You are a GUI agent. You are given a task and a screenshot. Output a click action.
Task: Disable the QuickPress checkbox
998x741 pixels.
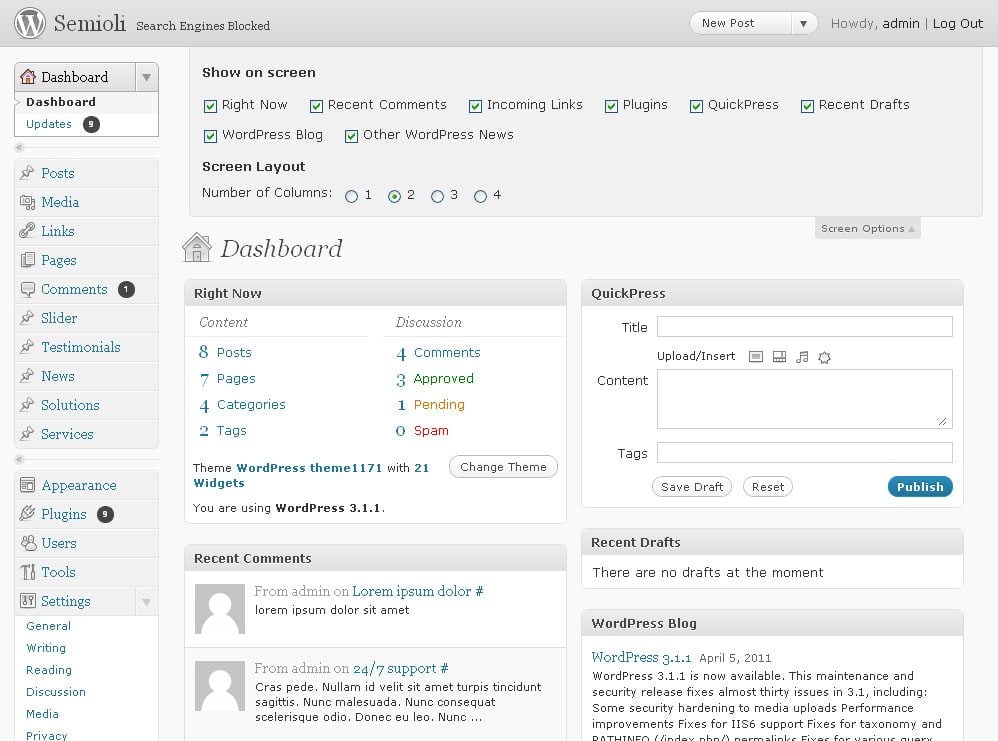pyautogui.click(x=696, y=106)
